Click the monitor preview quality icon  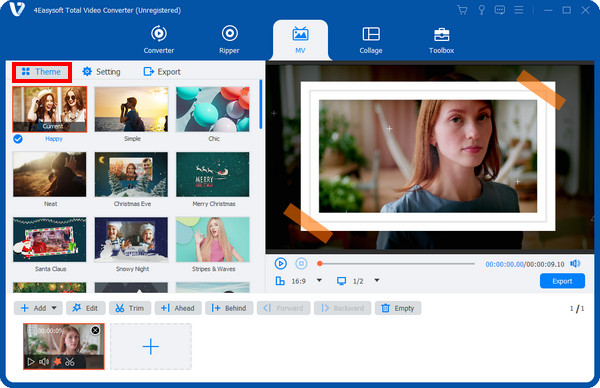pyautogui.click(x=341, y=281)
